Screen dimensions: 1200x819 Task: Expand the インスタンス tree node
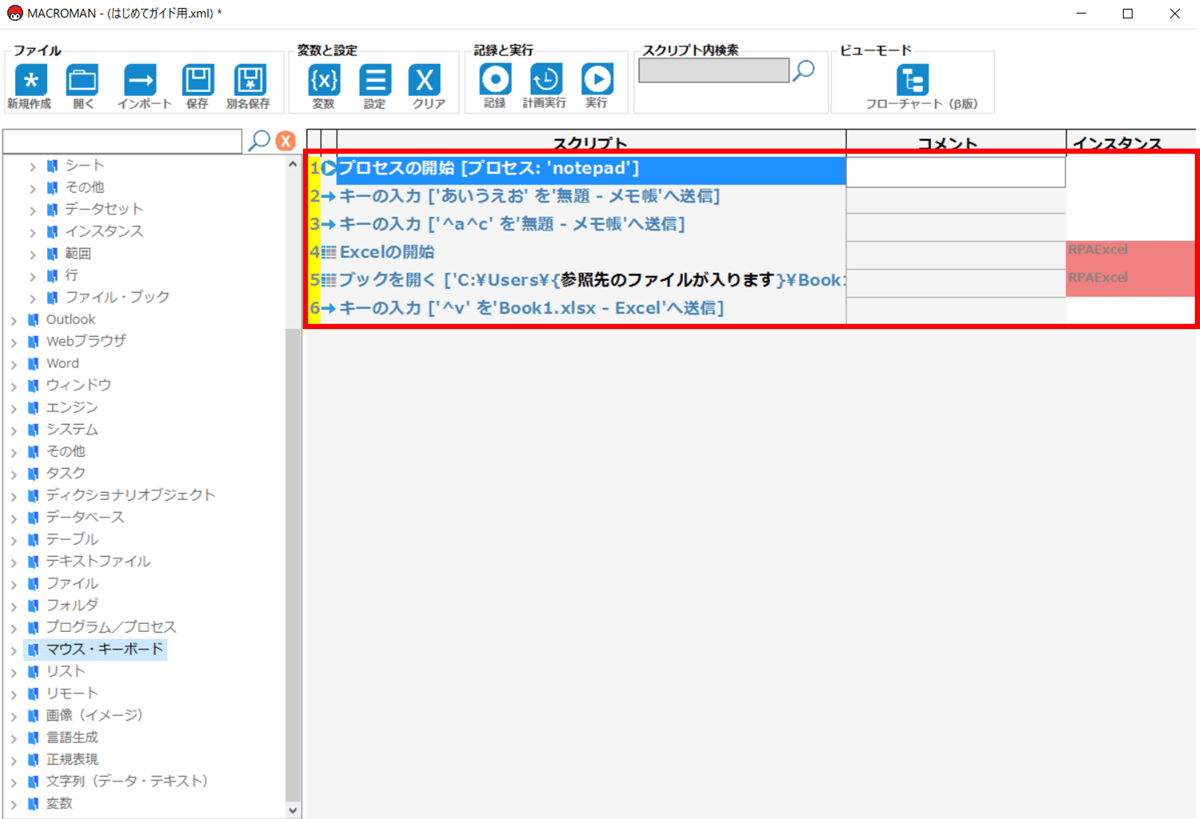pyautogui.click(x=32, y=231)
